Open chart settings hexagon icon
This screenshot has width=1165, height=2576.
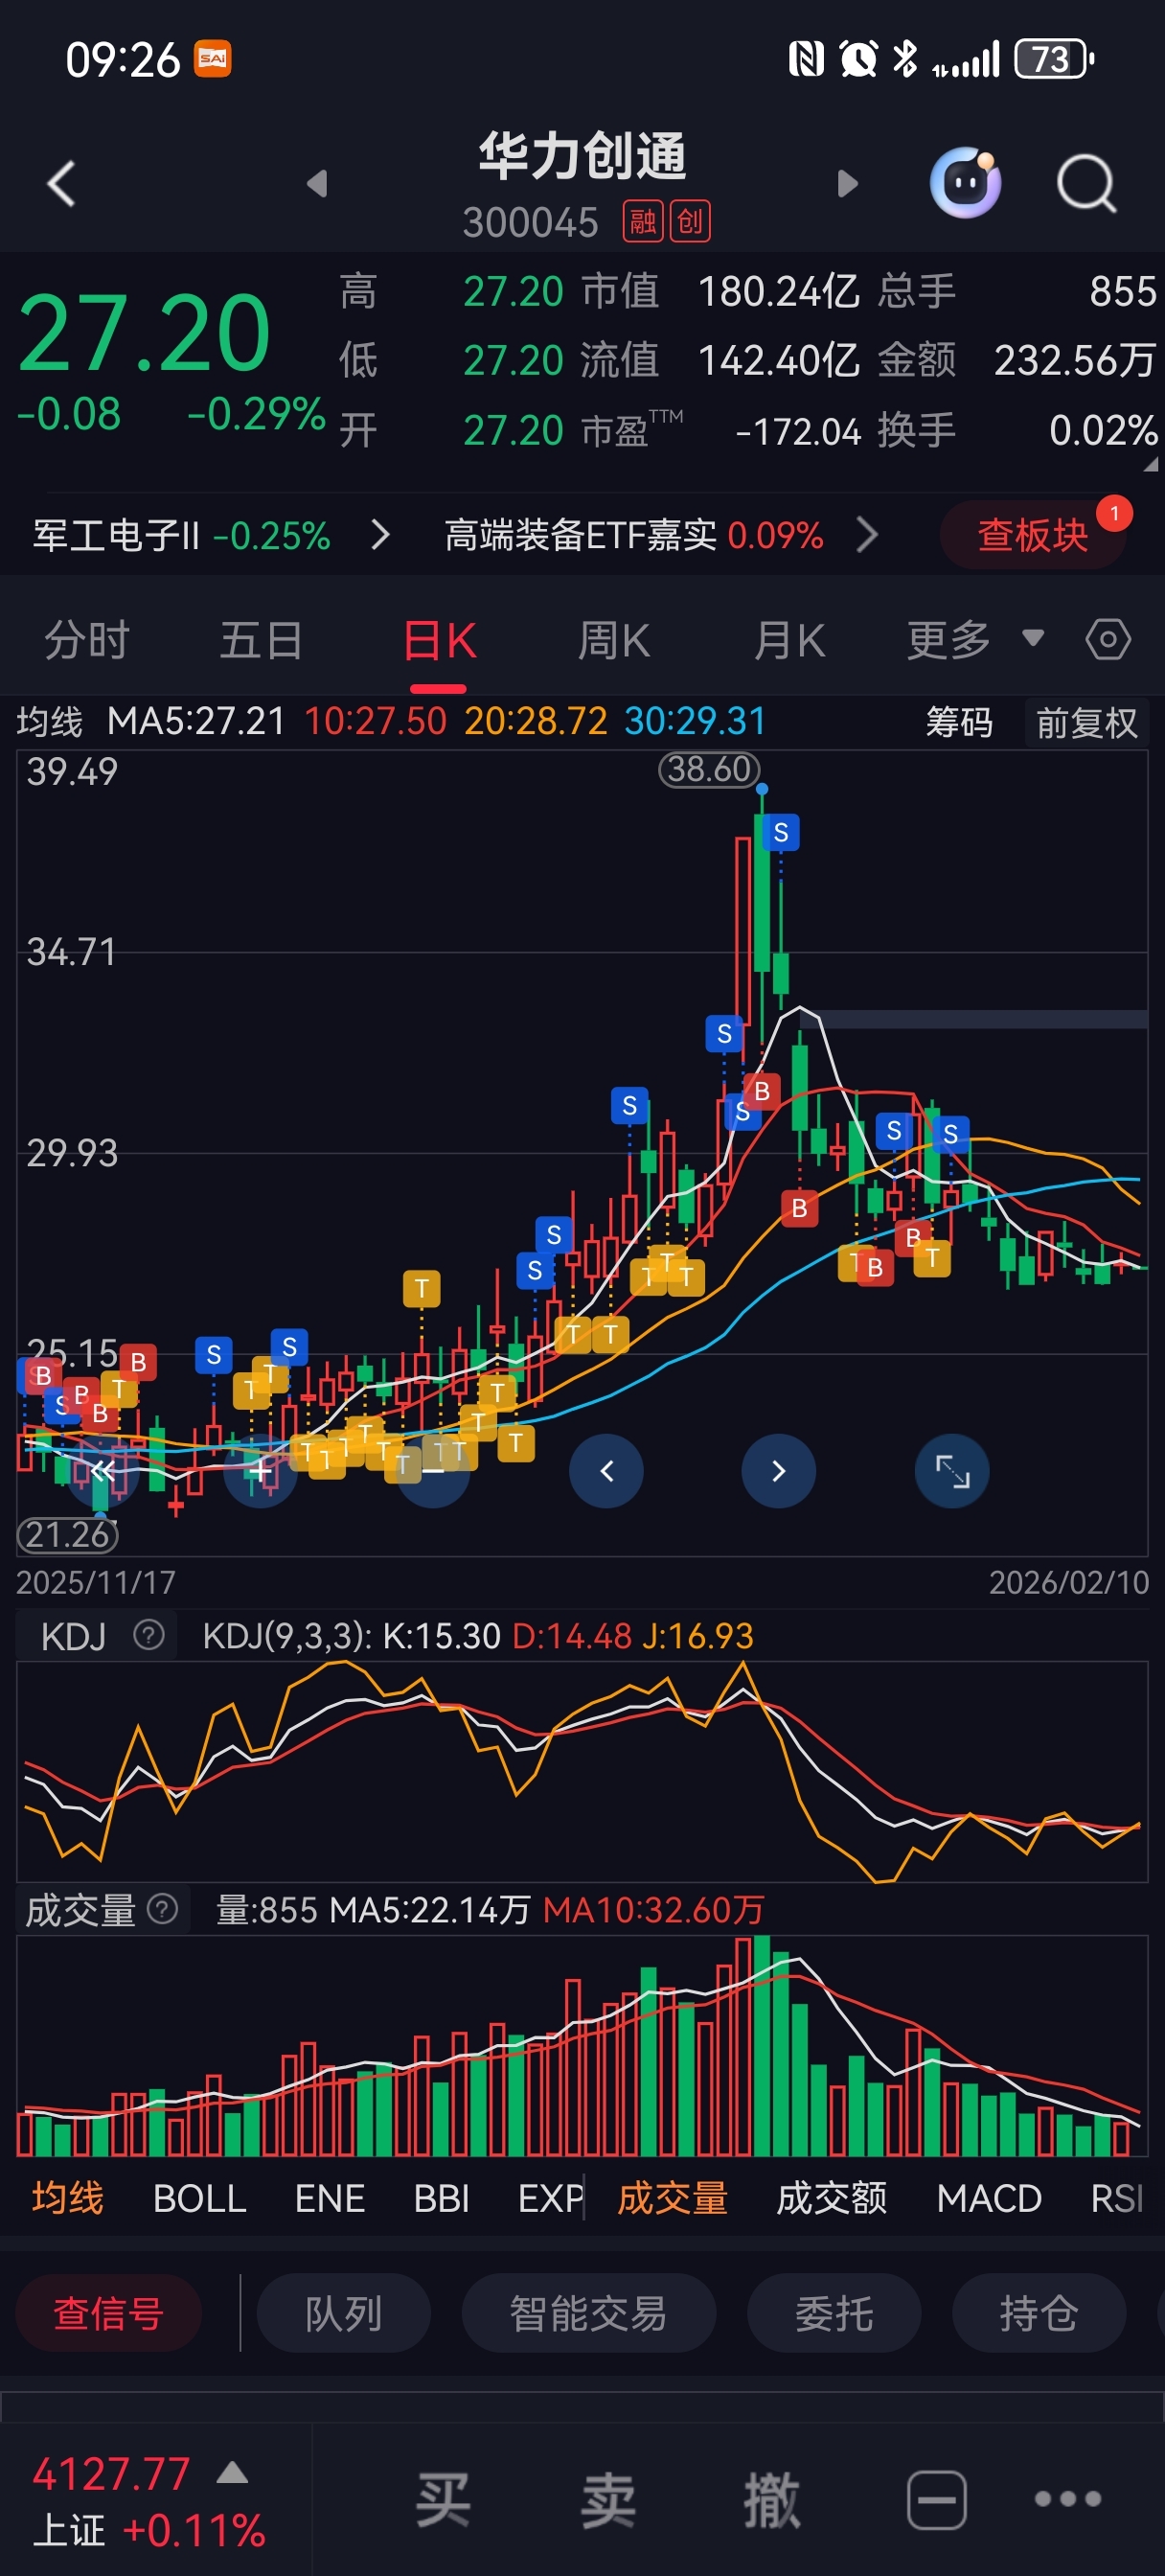[1108, 640]
